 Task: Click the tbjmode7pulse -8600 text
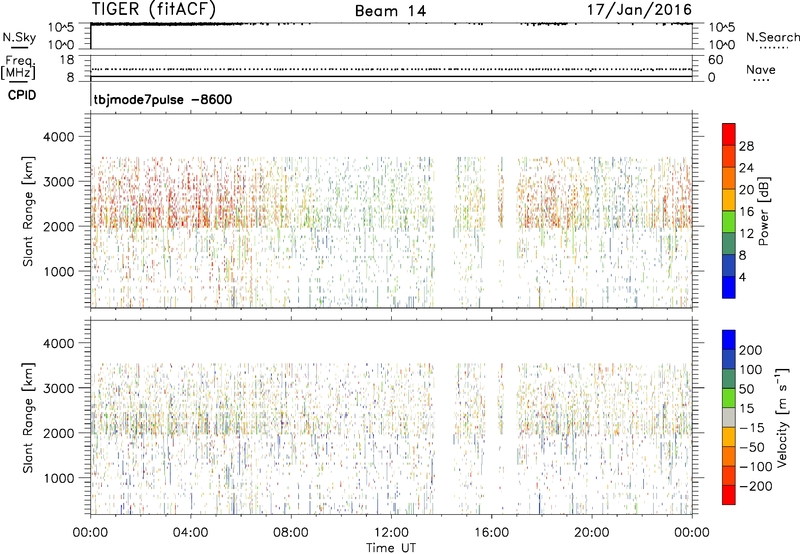click(x=163, y=99)
